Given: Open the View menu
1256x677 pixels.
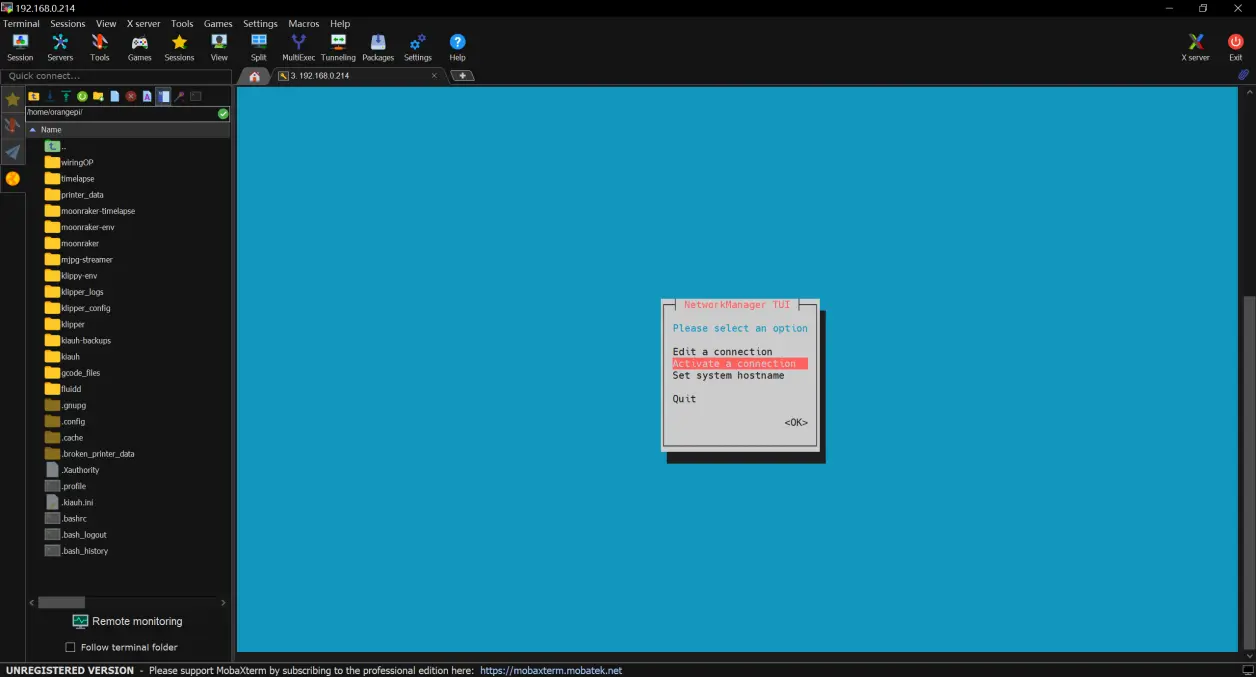Looking at the screenshot, I should click(x=106, y=24).
